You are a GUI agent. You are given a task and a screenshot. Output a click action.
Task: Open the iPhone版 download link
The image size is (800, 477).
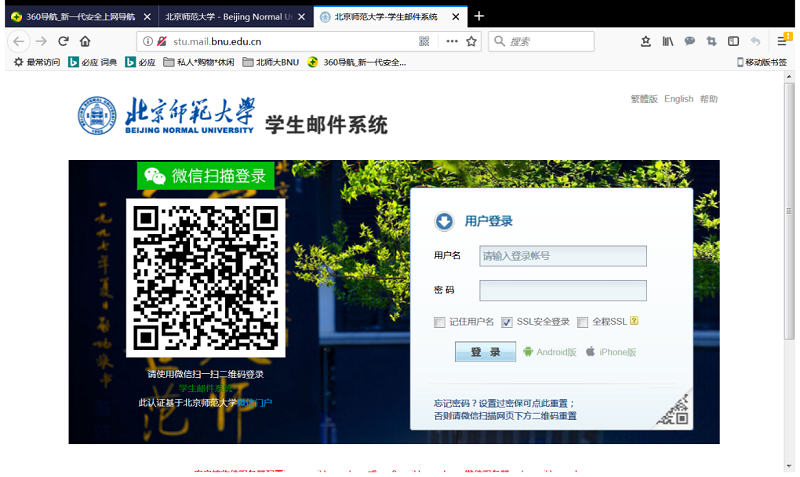click(x=611, y=352)
